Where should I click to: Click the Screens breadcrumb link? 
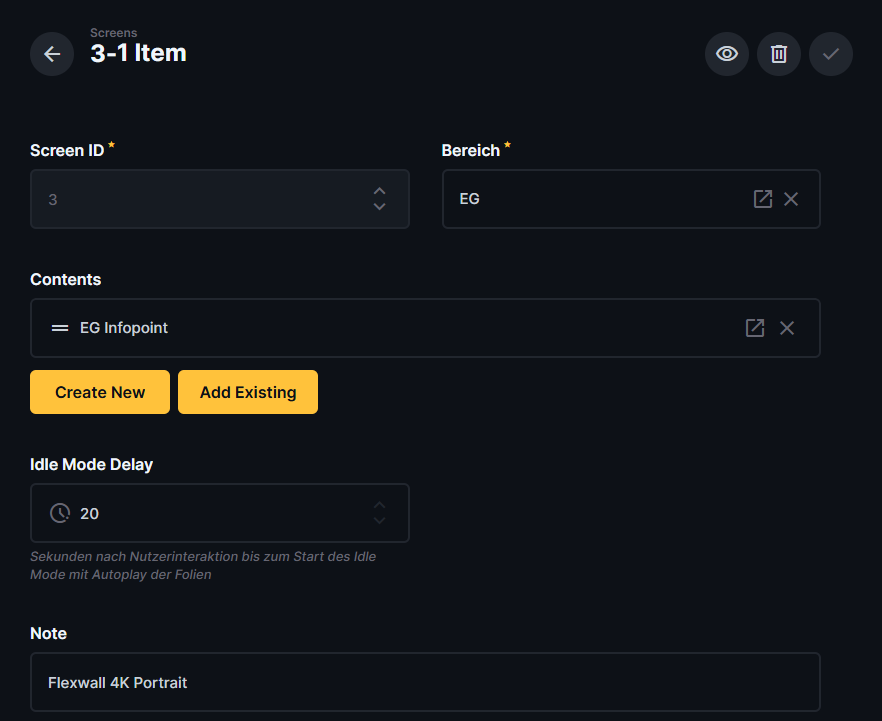pos(113,33)
